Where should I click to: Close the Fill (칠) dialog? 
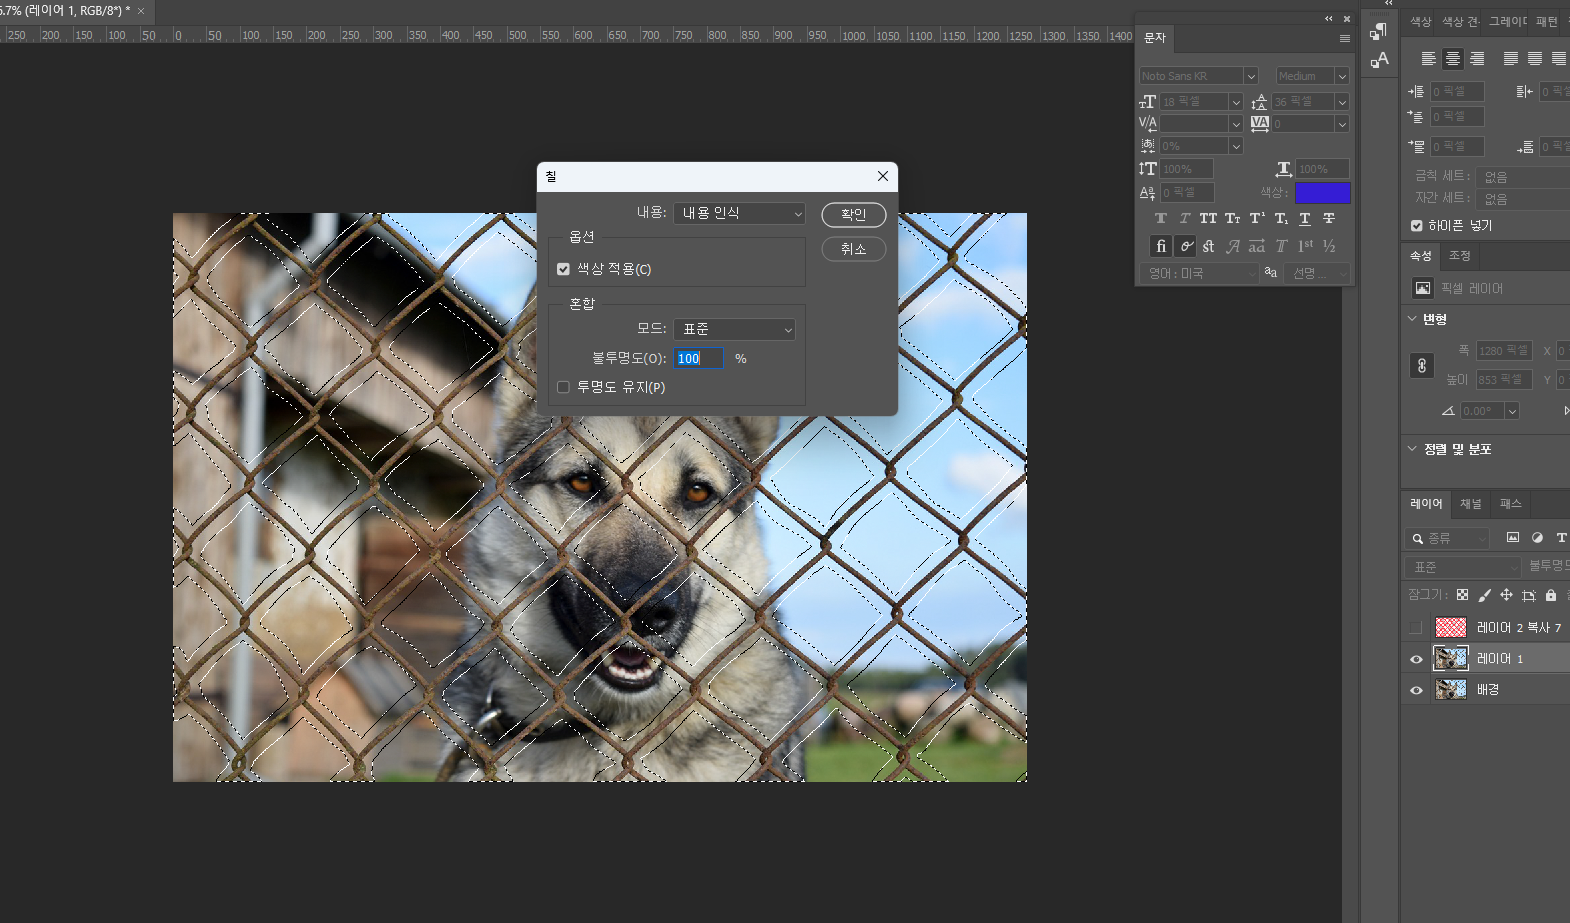coord(882,176)
